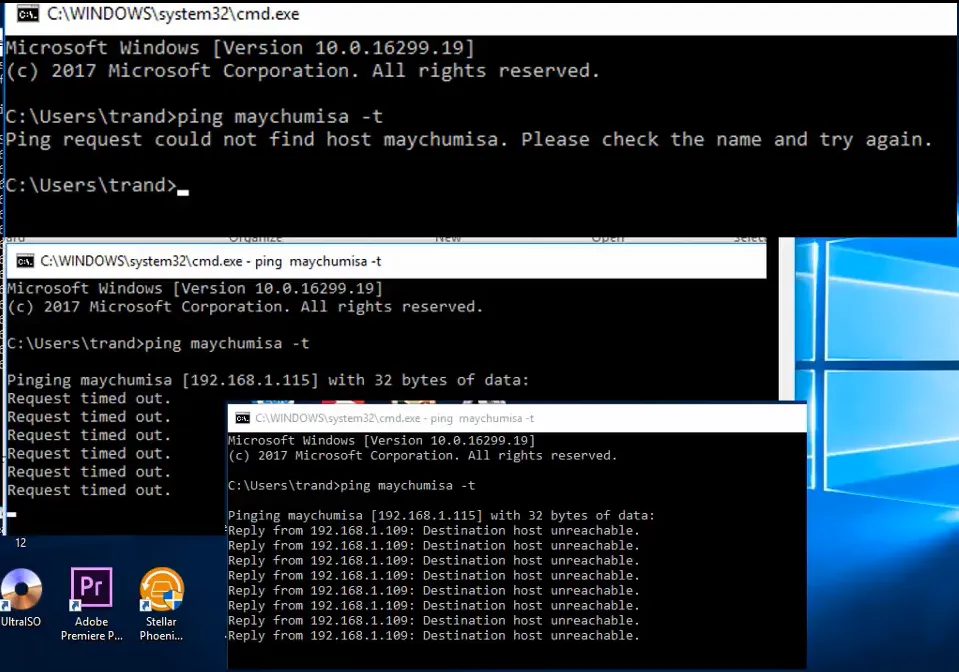Screen dimensions: 959x672
Task: Click the desktop item labeled 12
Action: [20, 543]
